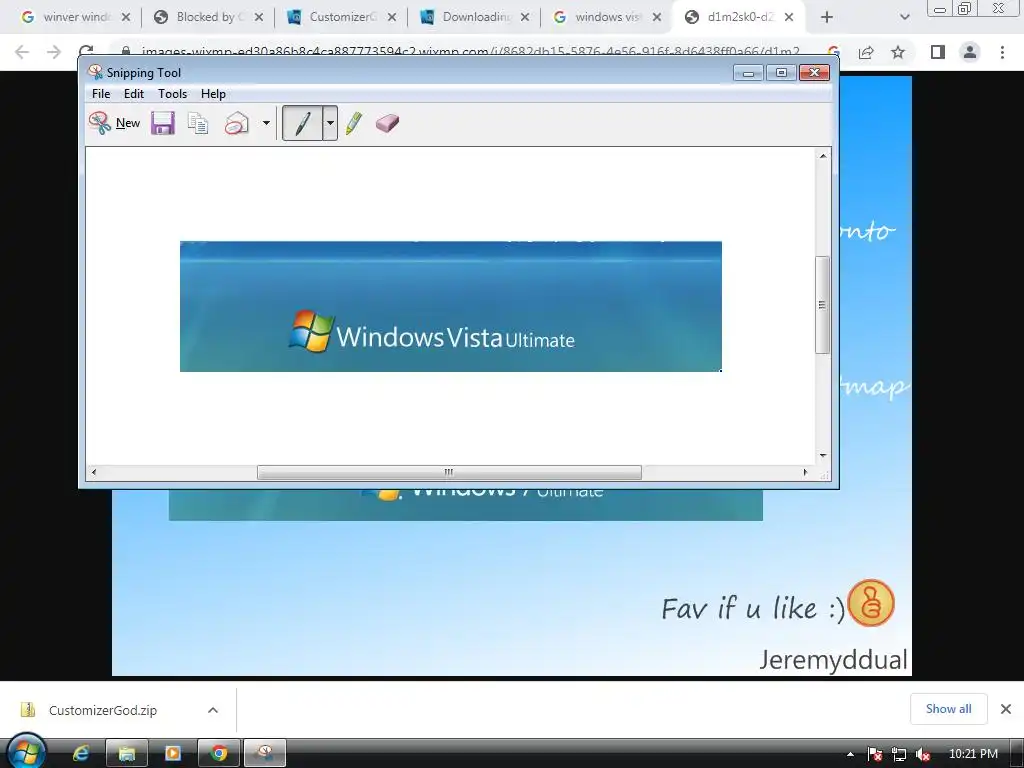Open the File menu in Snipping Tool
Viewport: 1024px width, 768px height.
pos(101,94)
